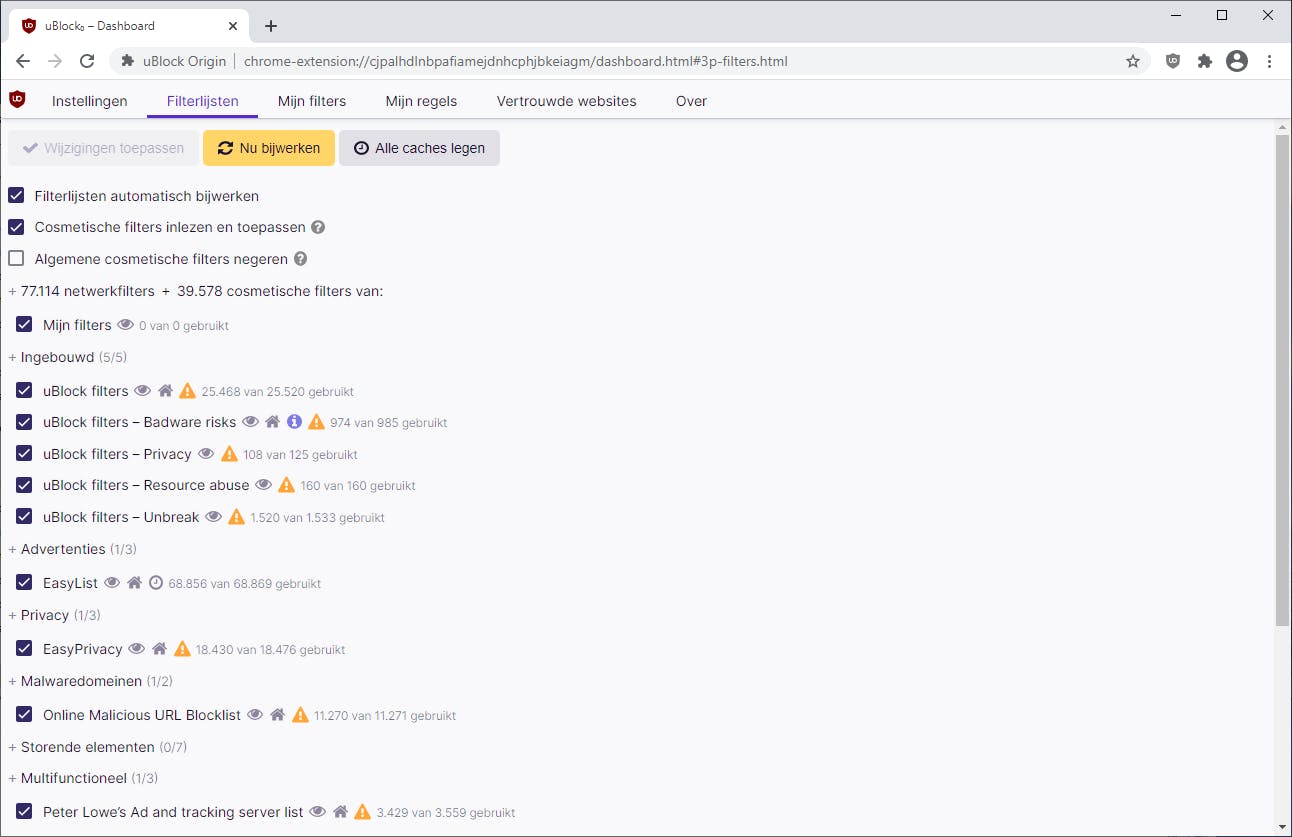Open home link for Badware risks list
Image resolution: width=1292 pixels, height=837 pixels.
click(x=272, y=422)
